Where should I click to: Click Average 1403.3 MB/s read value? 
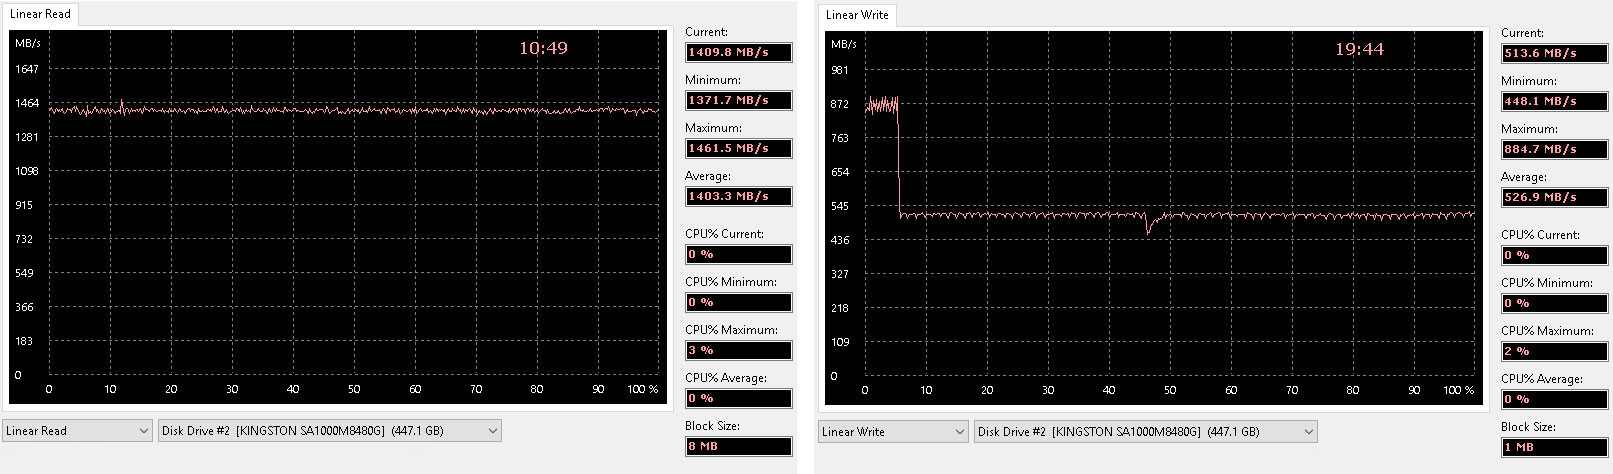pyautogui.click(x=738, y=196)
